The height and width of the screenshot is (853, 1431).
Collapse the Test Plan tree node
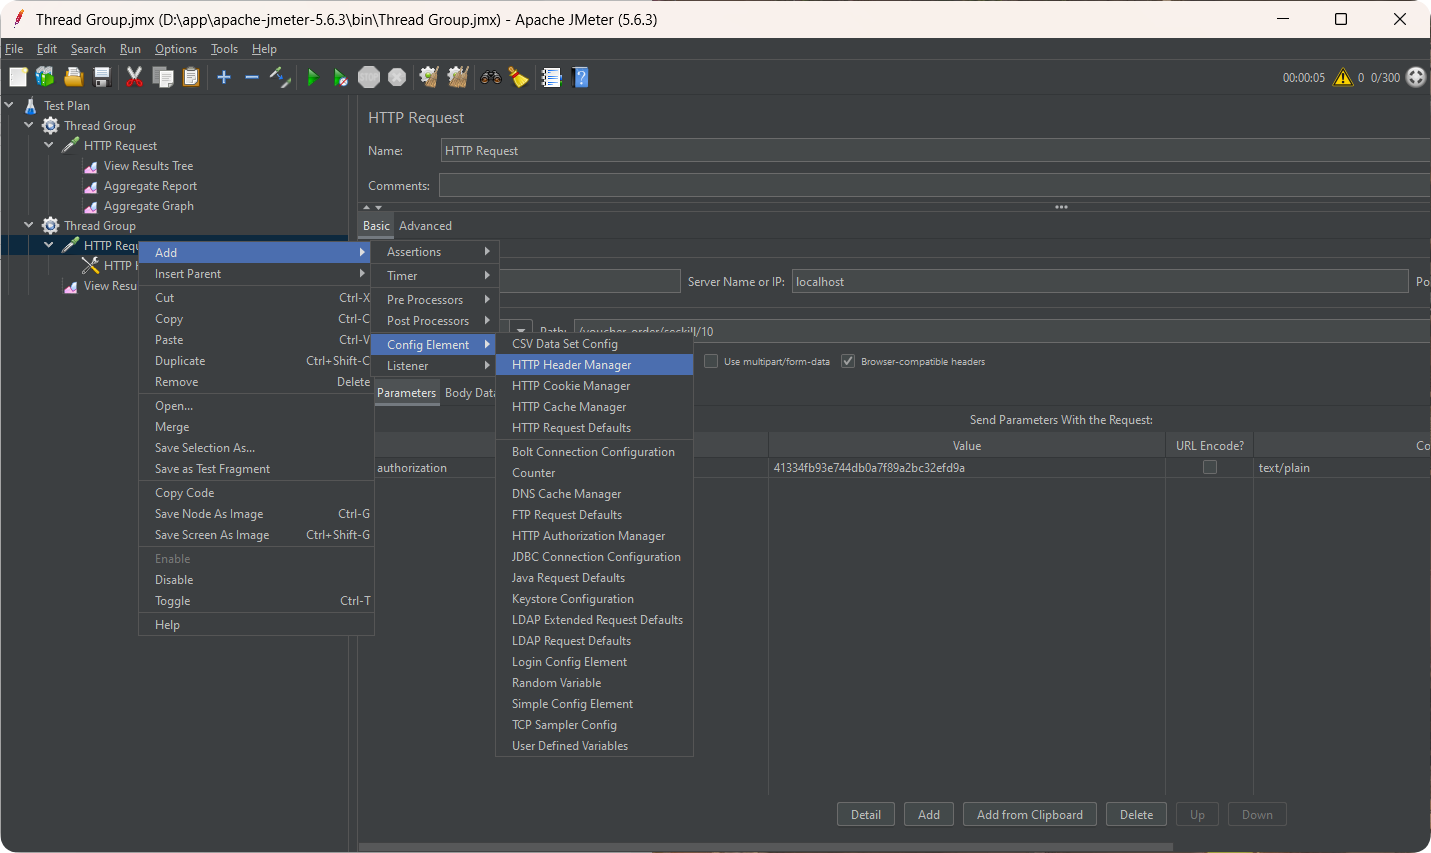9,105
